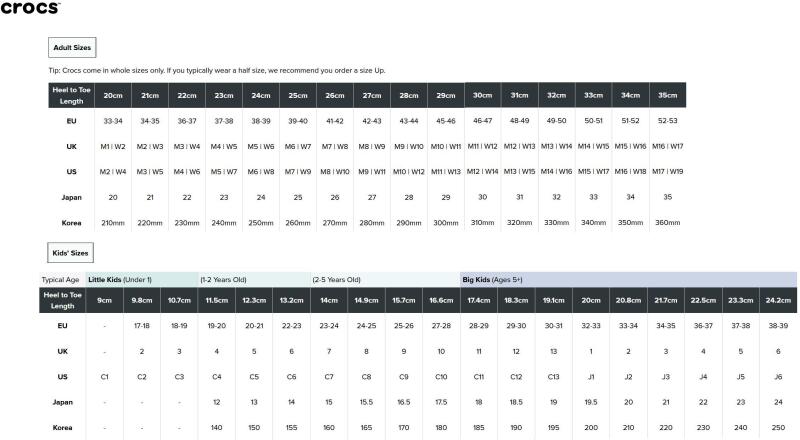
Task: Click the Typical Age row label
Action: (60, 280)
